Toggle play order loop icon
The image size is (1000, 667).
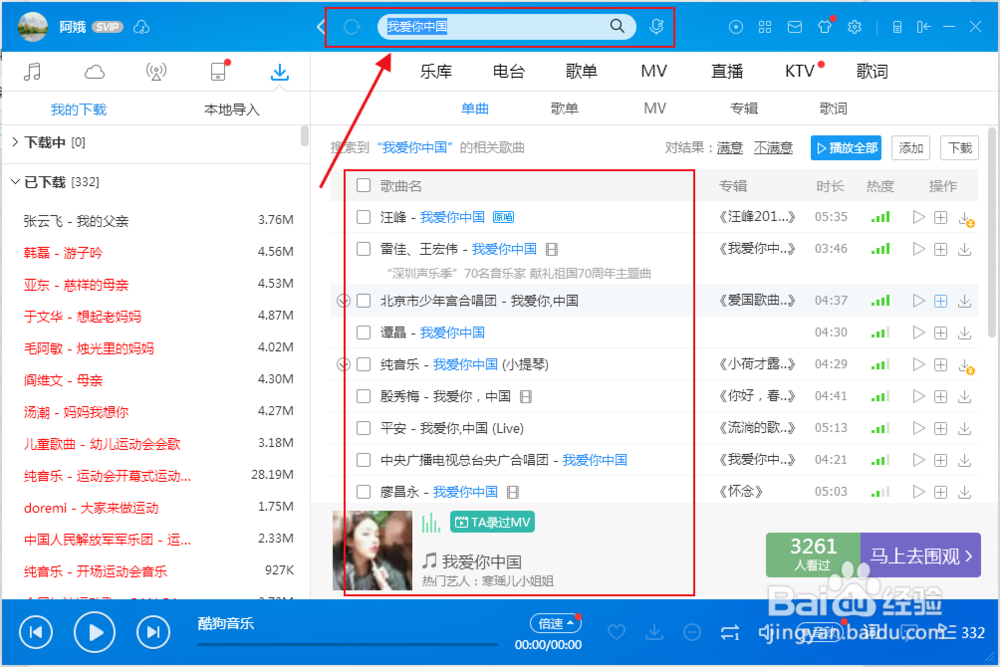[730, 632]
